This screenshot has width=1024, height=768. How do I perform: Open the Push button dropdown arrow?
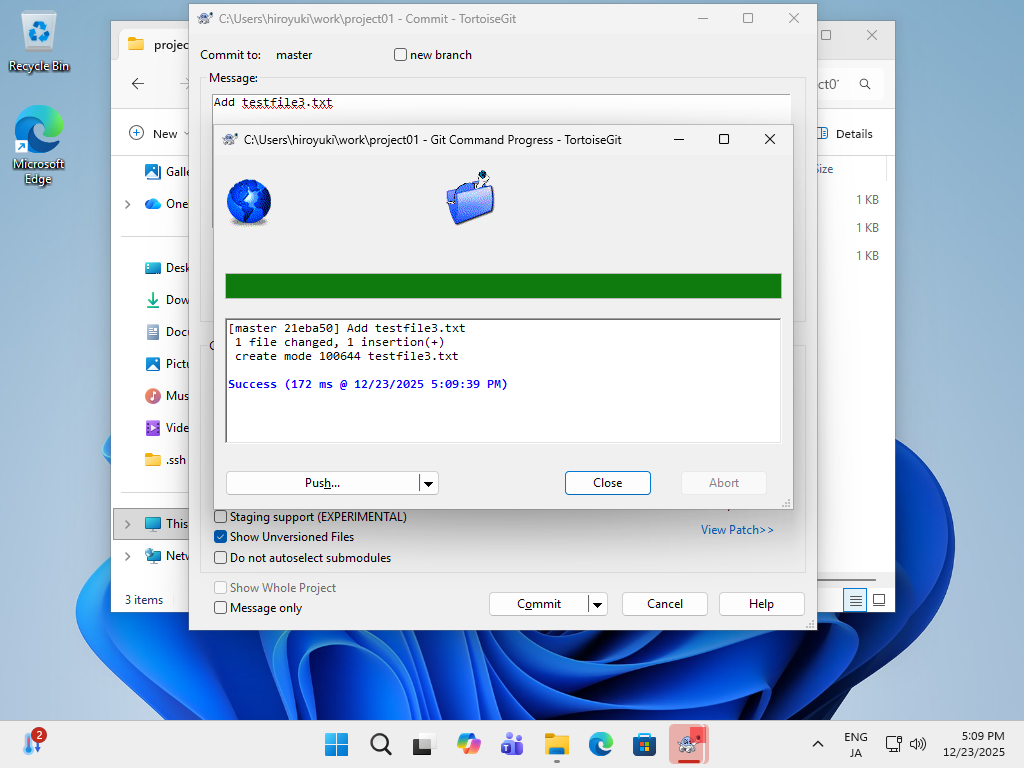428,484
